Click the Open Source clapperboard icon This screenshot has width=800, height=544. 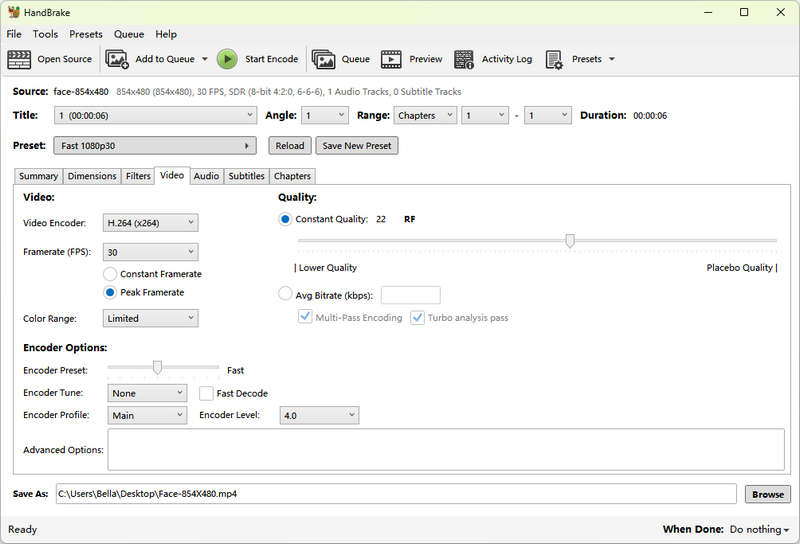click(x=19, y=59)
